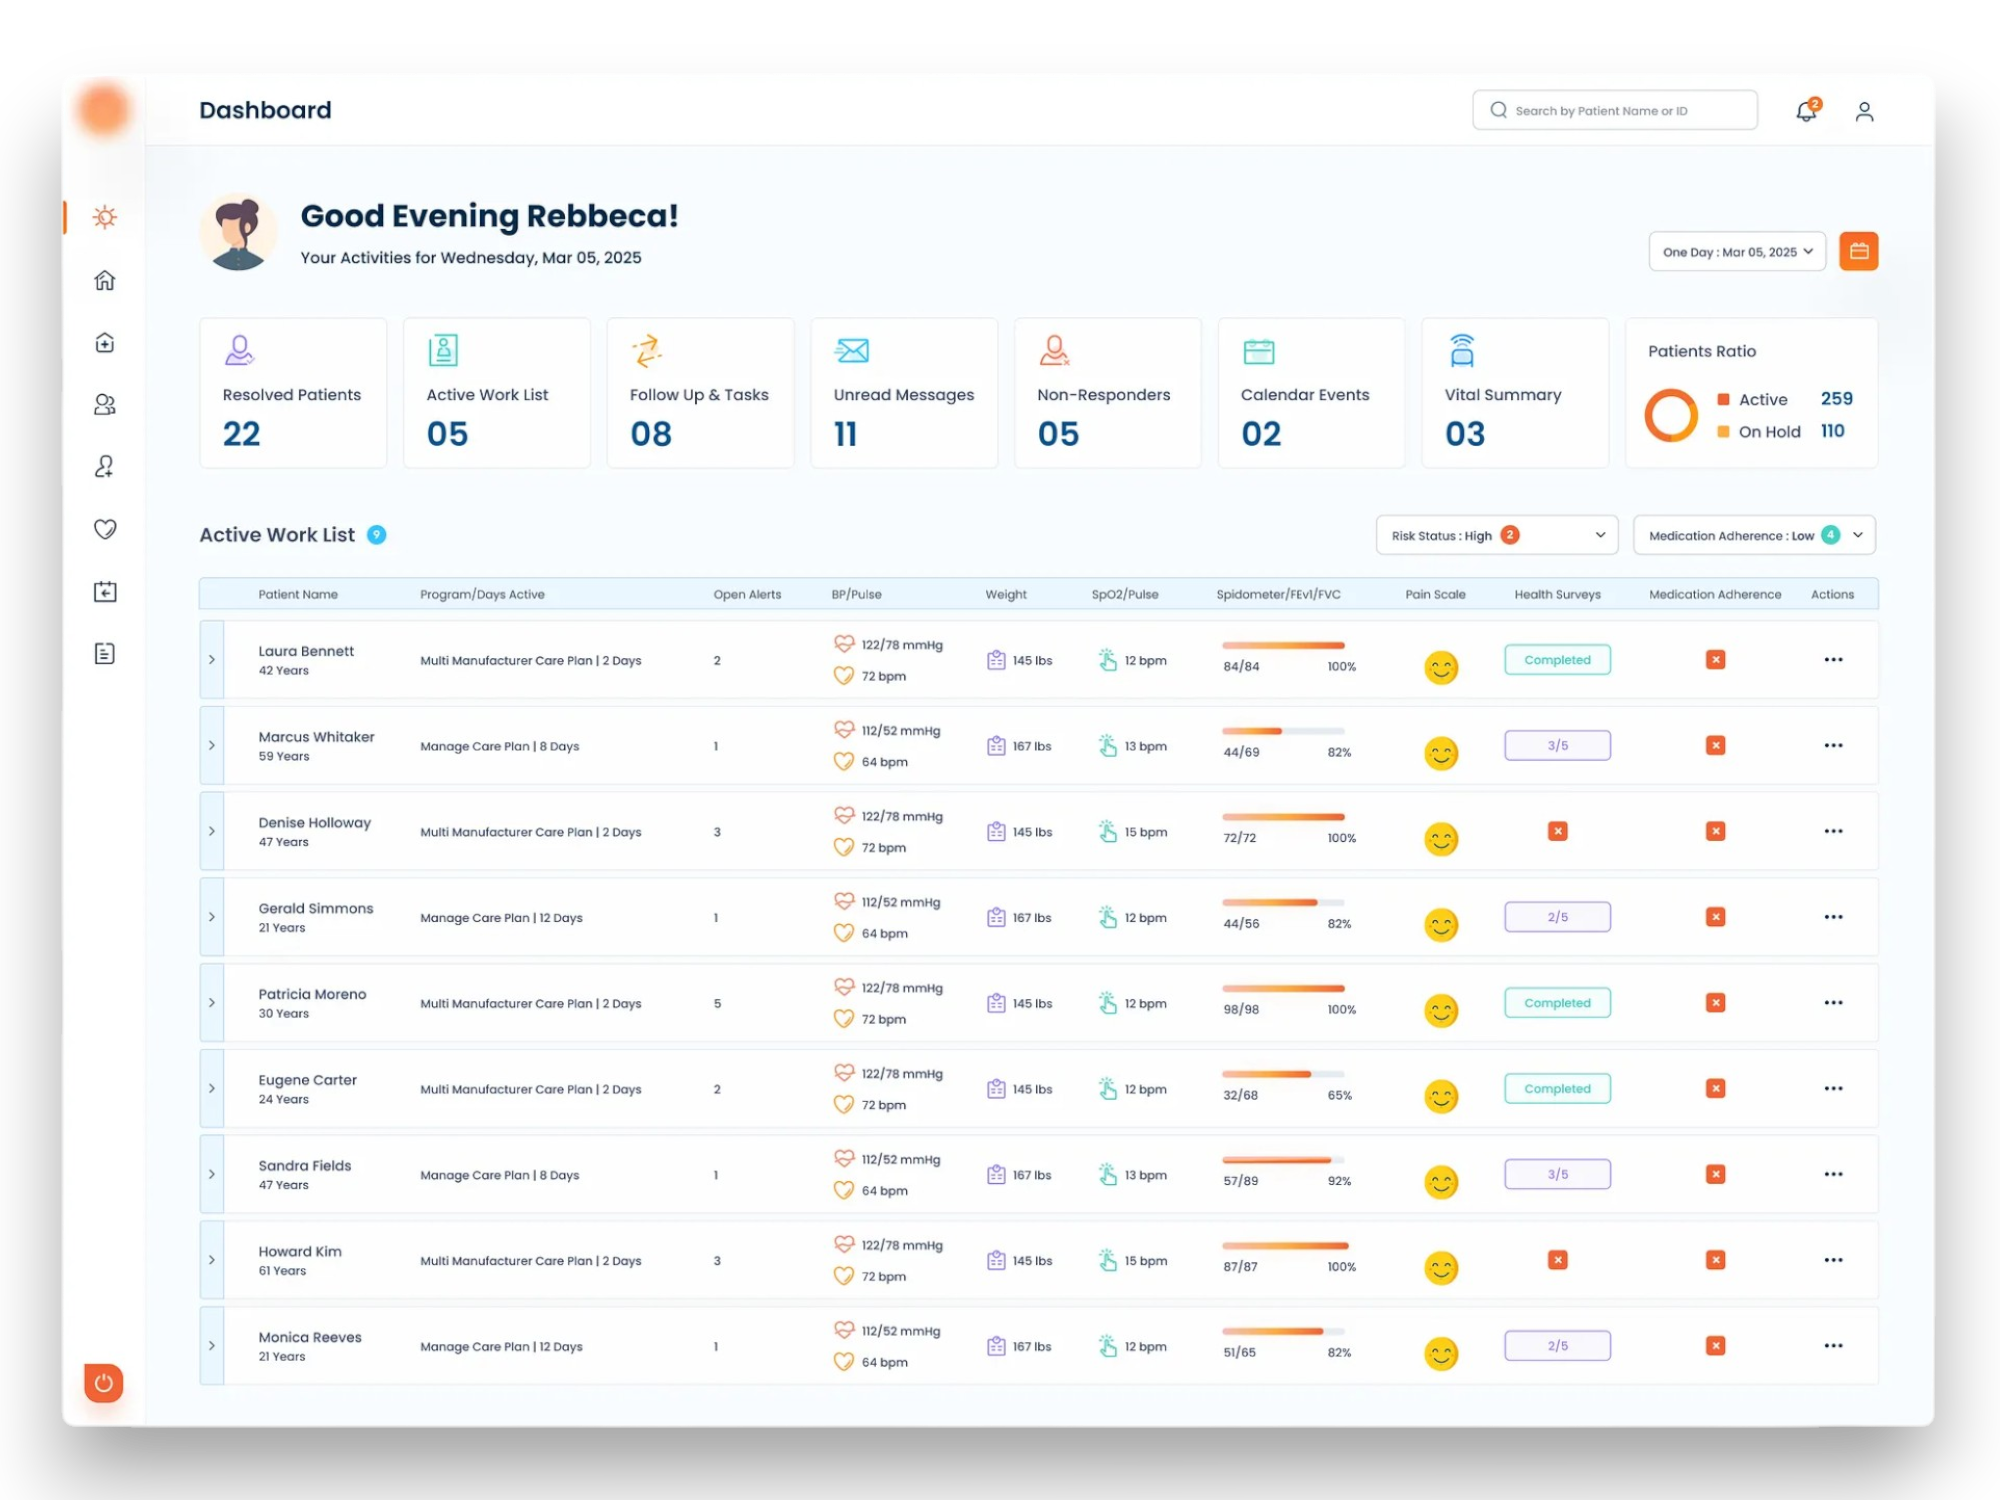Expand Marcus Whitaker's row chevron
The image size is (2000, 1500).
point(212,746)
